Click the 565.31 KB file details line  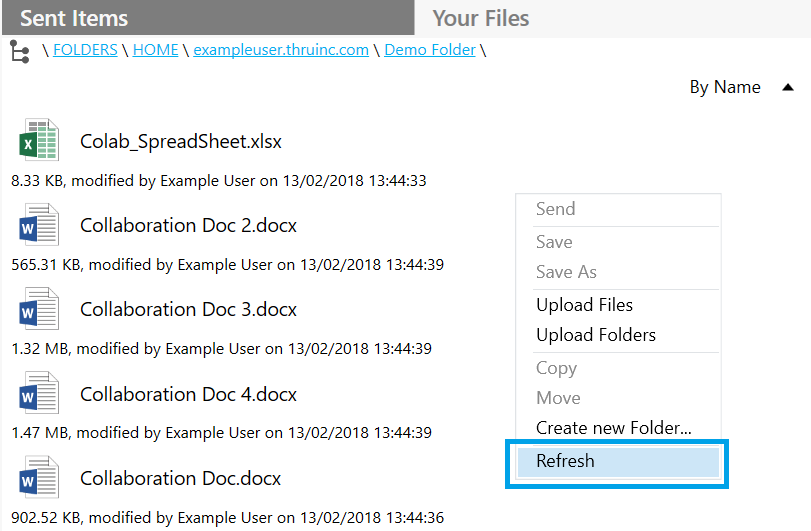(228, 265)
